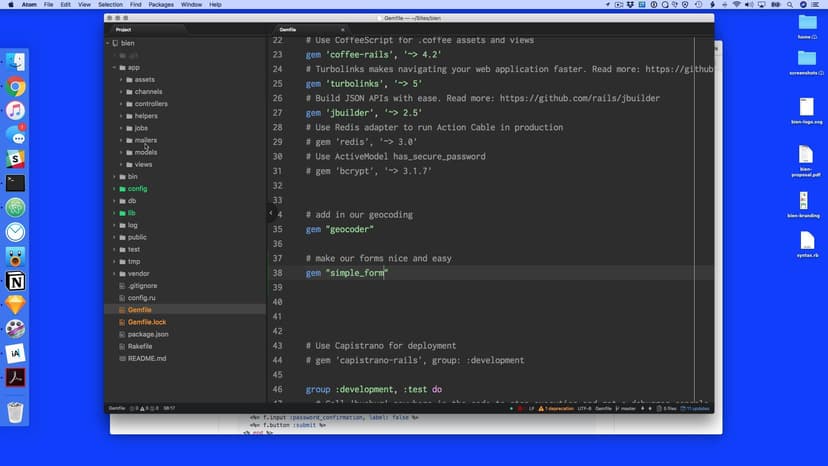The height and width of the screenshot is (466, 828).
Task: Collapse the app folder in project tree
Action: tap(113, 67)
